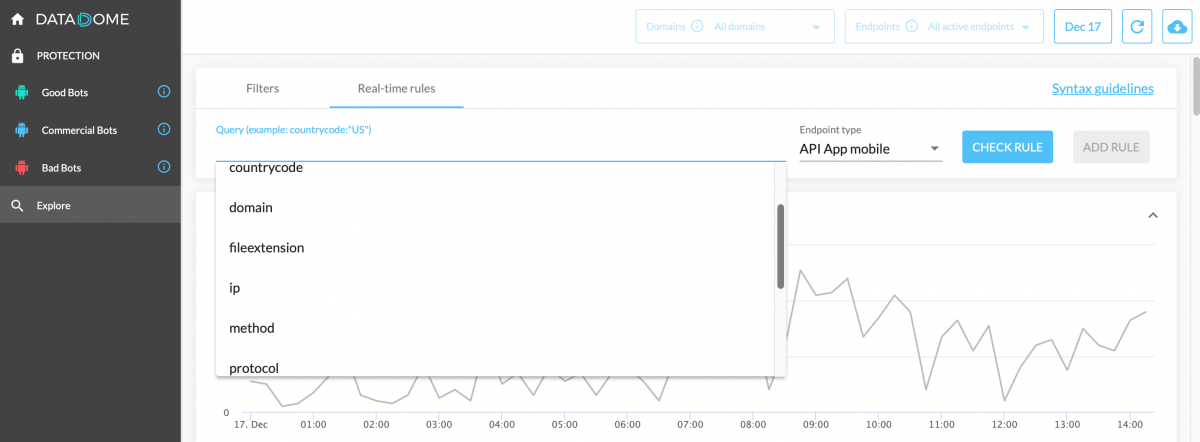Select the Real-time rules tab

coord(396,88)
